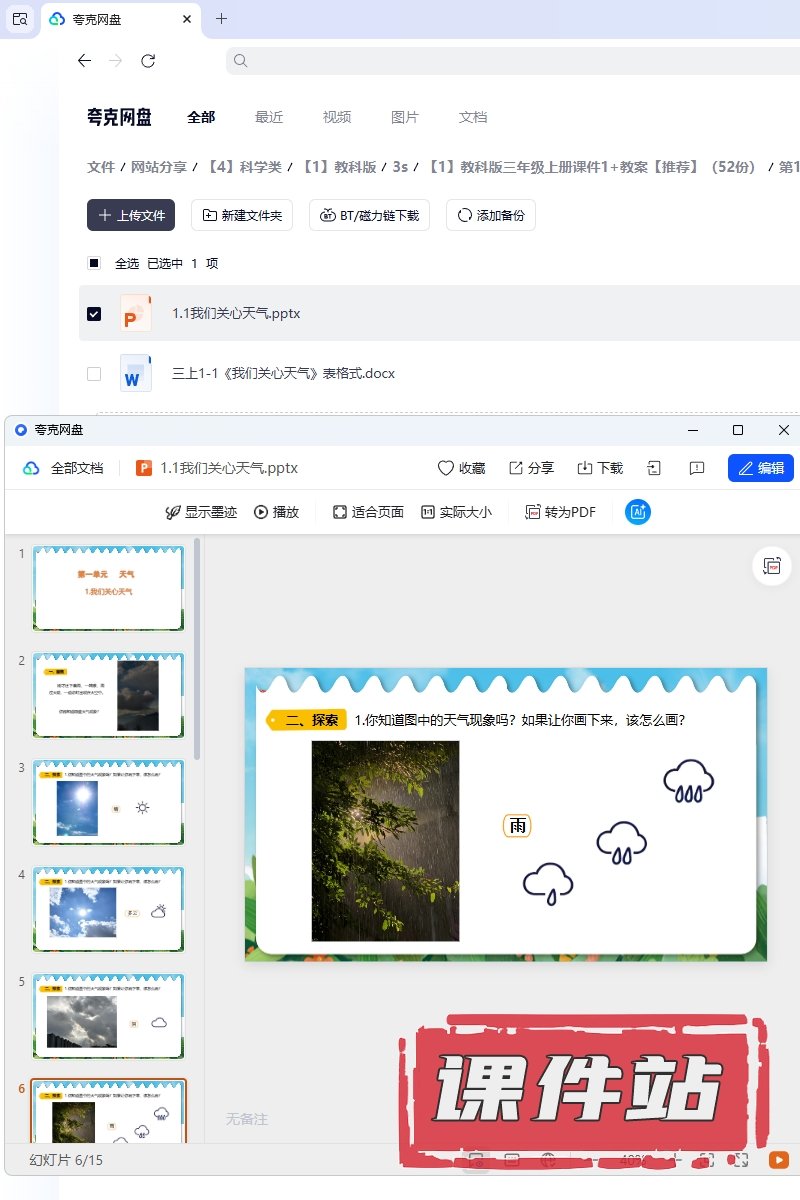Open 网站分享 in the breadcrumb path

(x=159, y=167)
